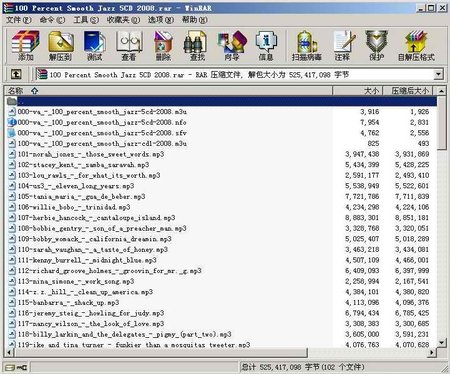Open the 帮助 (Help) menu
Screen dimensions: 450x374
point(195,20)
